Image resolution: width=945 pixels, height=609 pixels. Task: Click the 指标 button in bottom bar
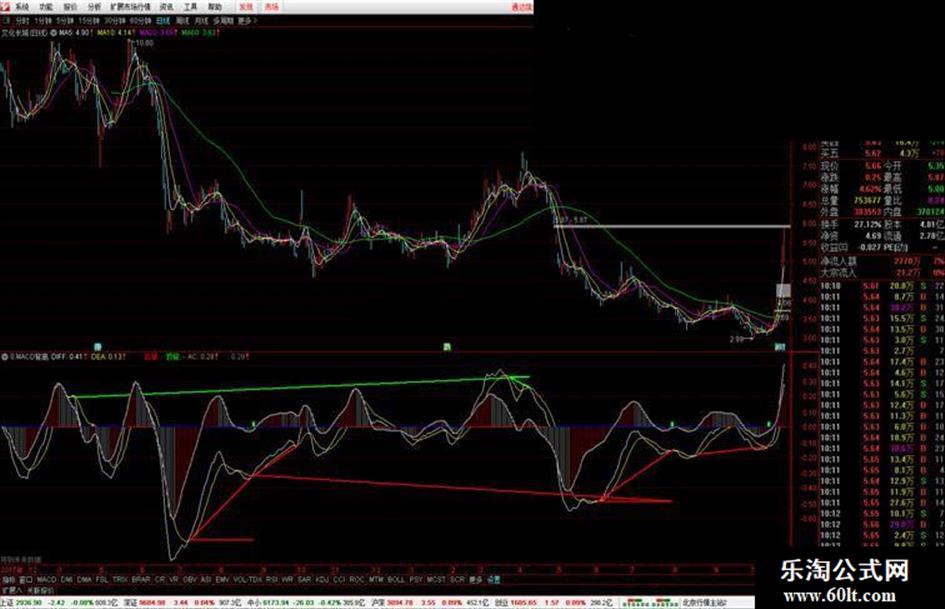(8, 579)
